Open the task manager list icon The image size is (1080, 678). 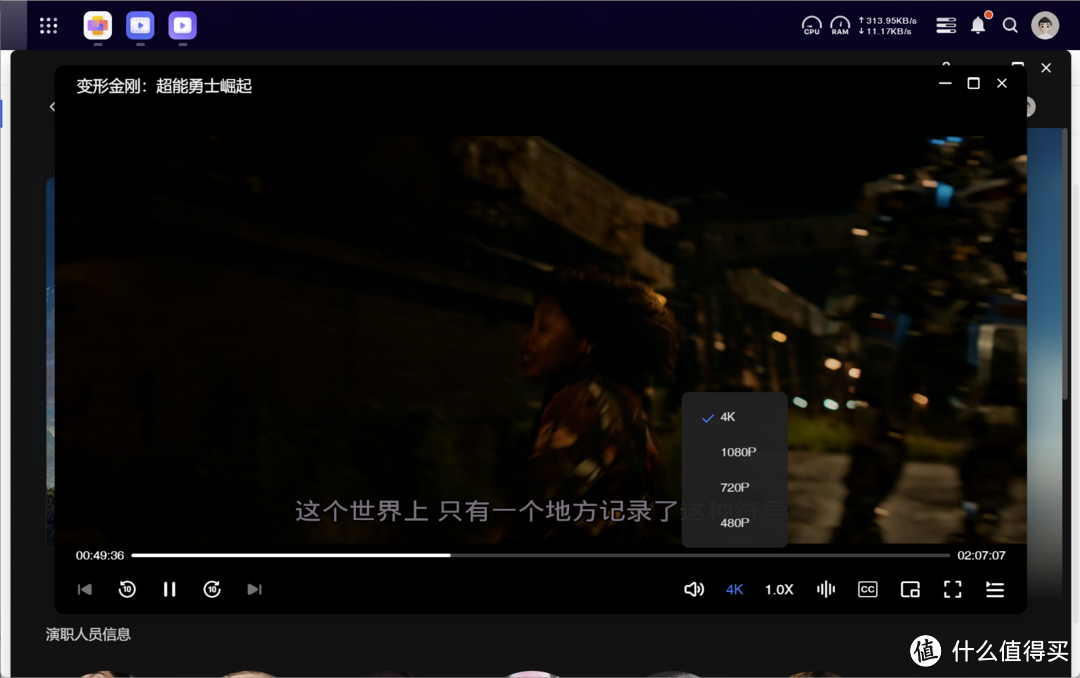click(946, 25)
